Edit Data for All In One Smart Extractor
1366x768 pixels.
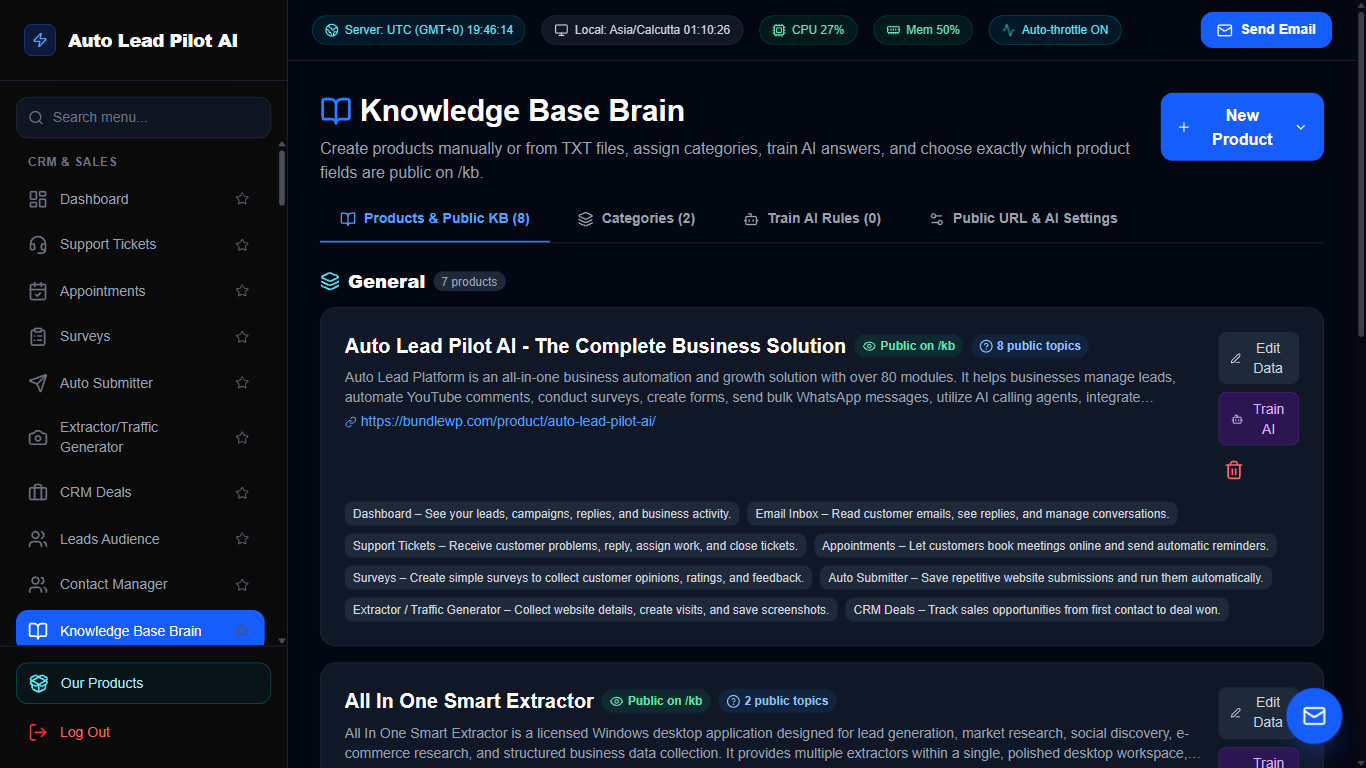(x=1258, y=713)
